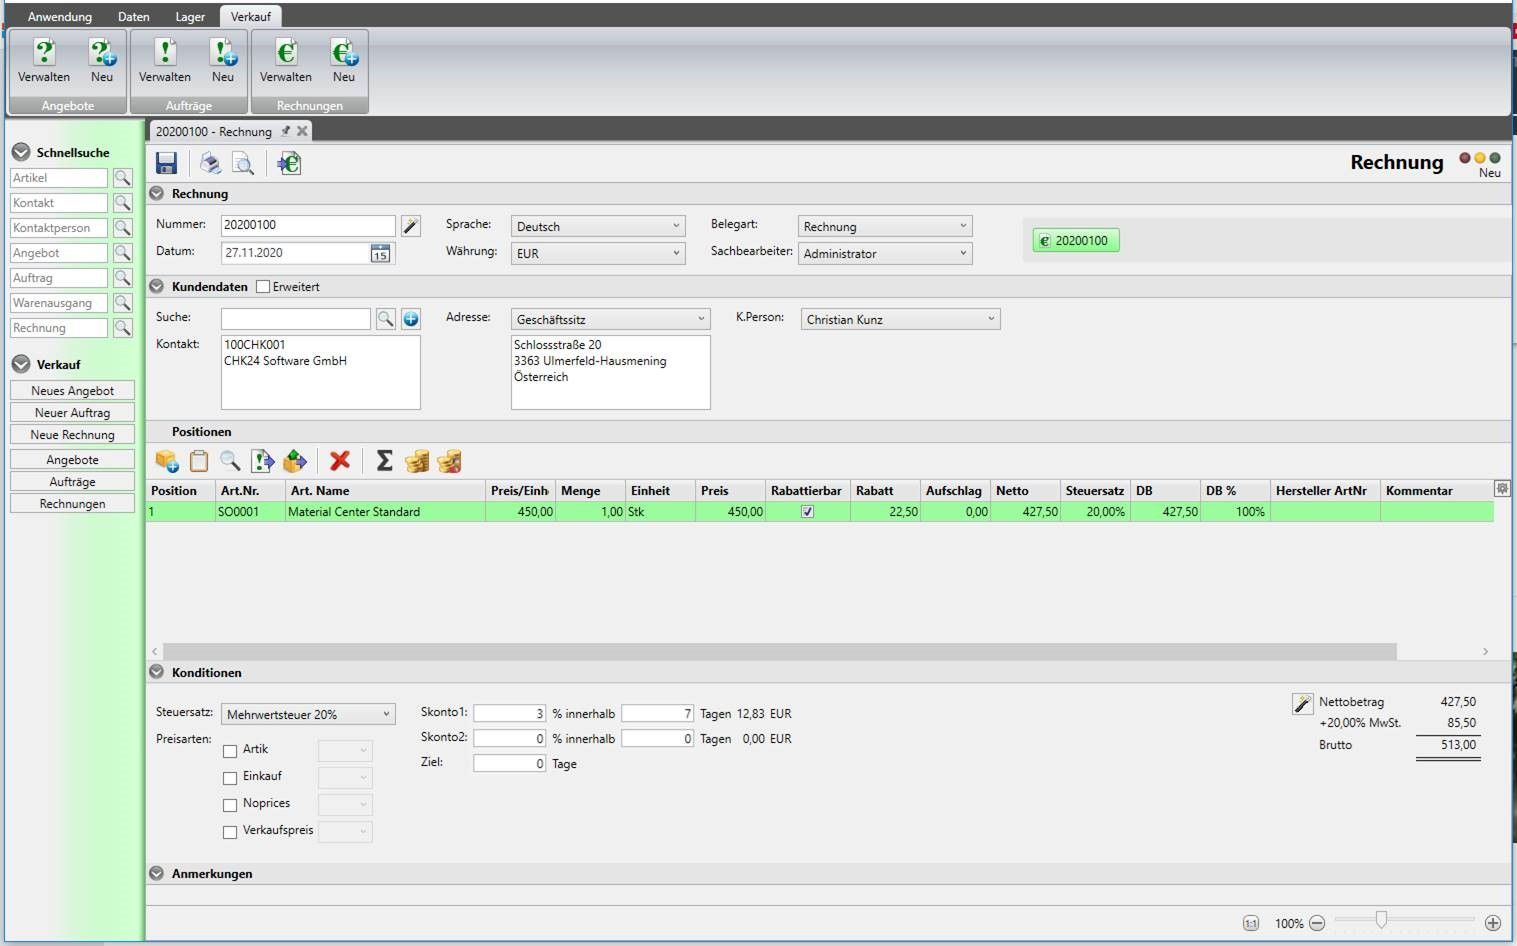The image size is (1517, 946).
Task: Click the first gold coins icon
Action: pyautogui.click(x=417, y=461)
